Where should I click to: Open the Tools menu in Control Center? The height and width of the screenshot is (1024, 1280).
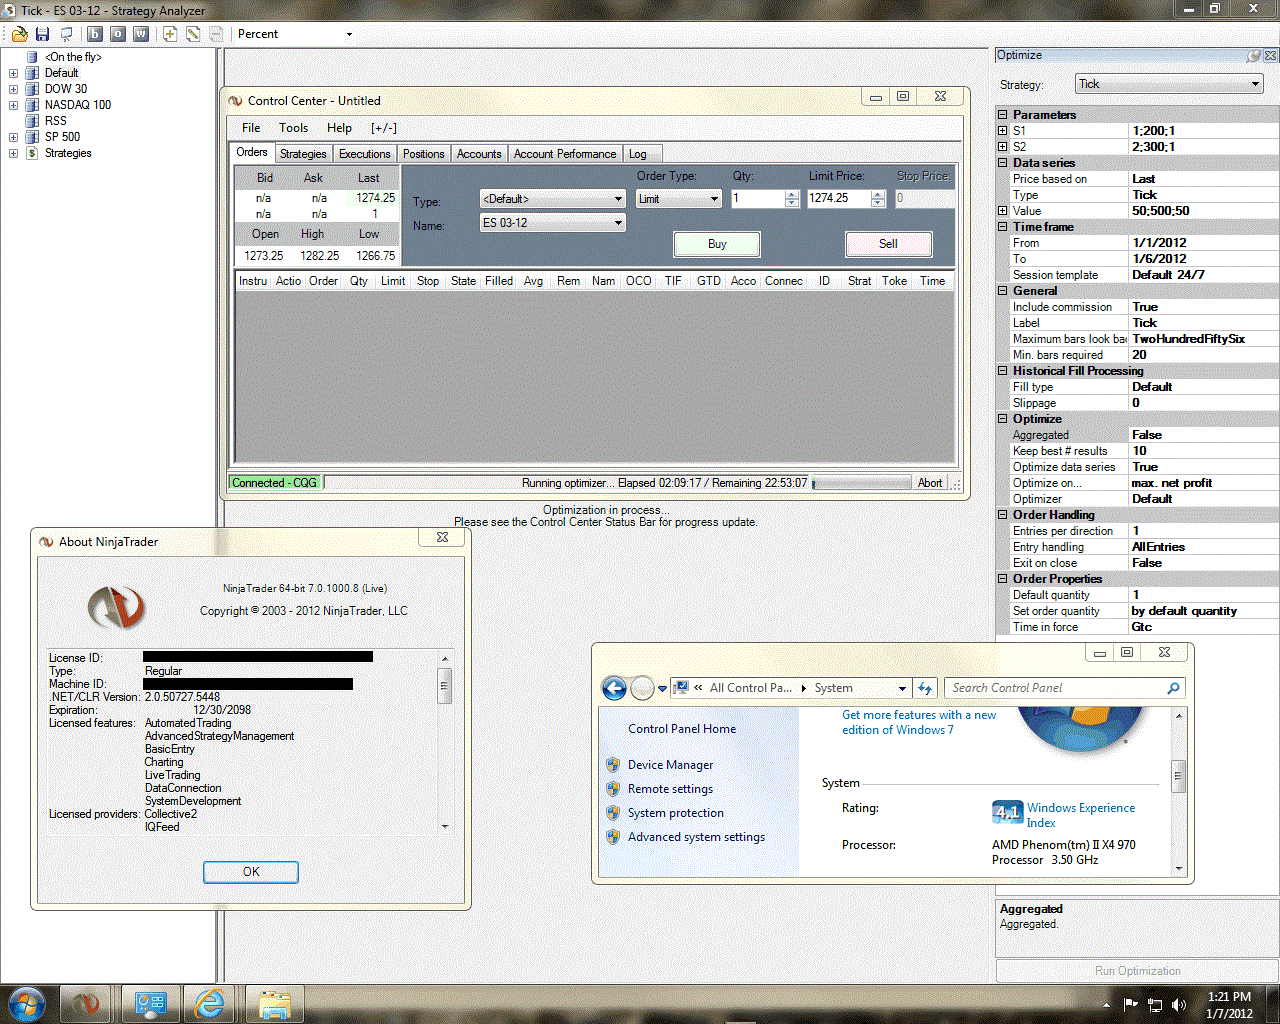(x=293, y=128)
